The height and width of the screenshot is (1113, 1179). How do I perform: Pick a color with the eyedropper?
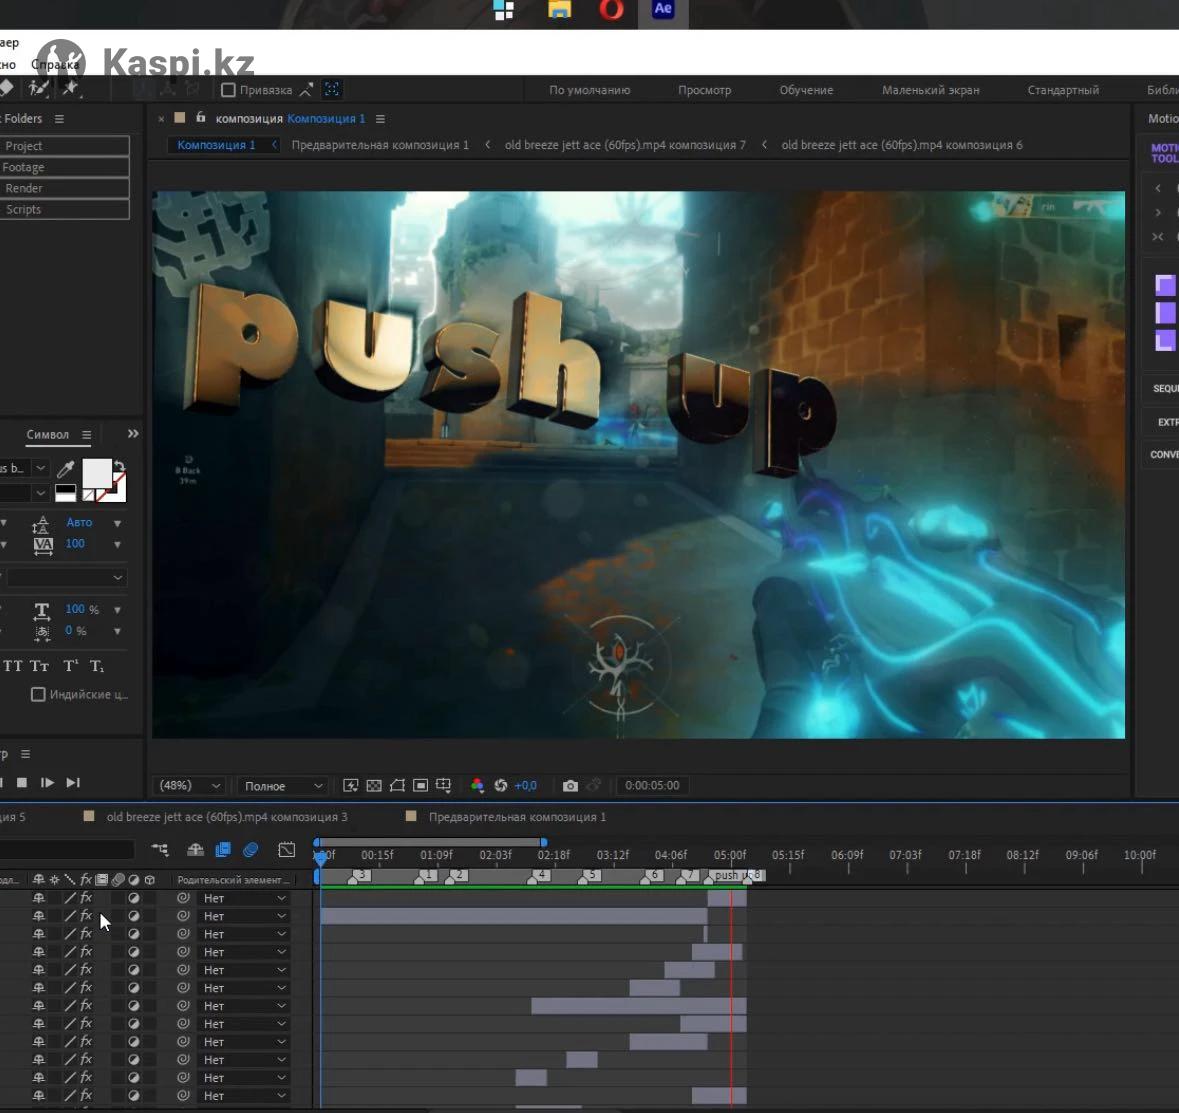click(66, 469)
